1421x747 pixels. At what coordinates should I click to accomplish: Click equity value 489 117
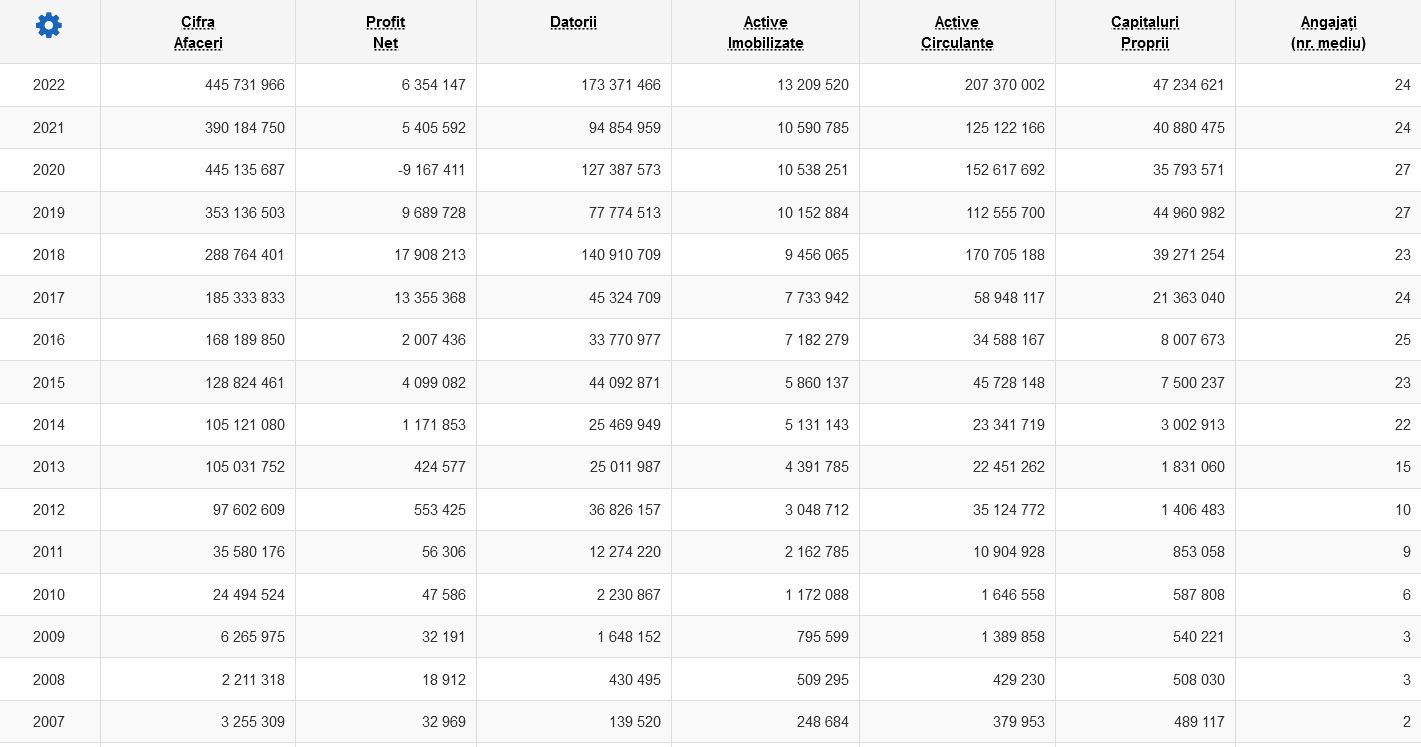pyautogui.click(x=1199, y=722)
